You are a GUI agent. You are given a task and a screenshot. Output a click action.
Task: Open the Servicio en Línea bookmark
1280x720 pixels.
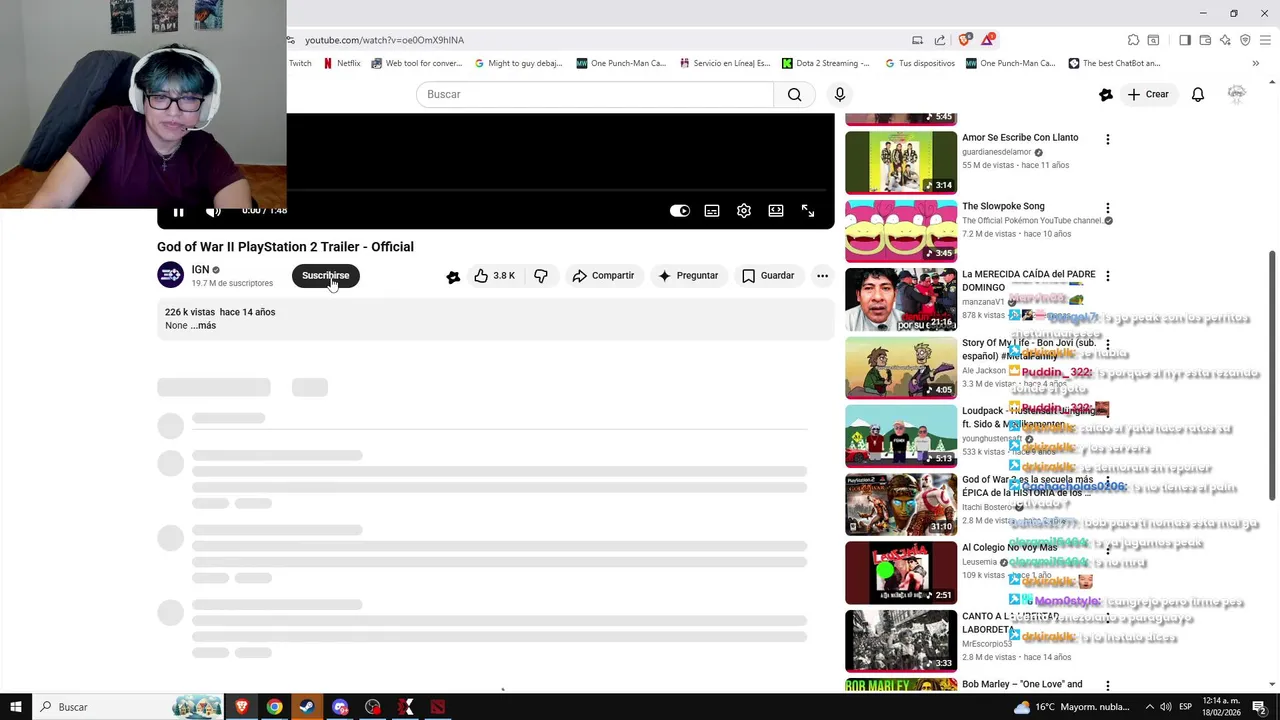coord(725,63)
